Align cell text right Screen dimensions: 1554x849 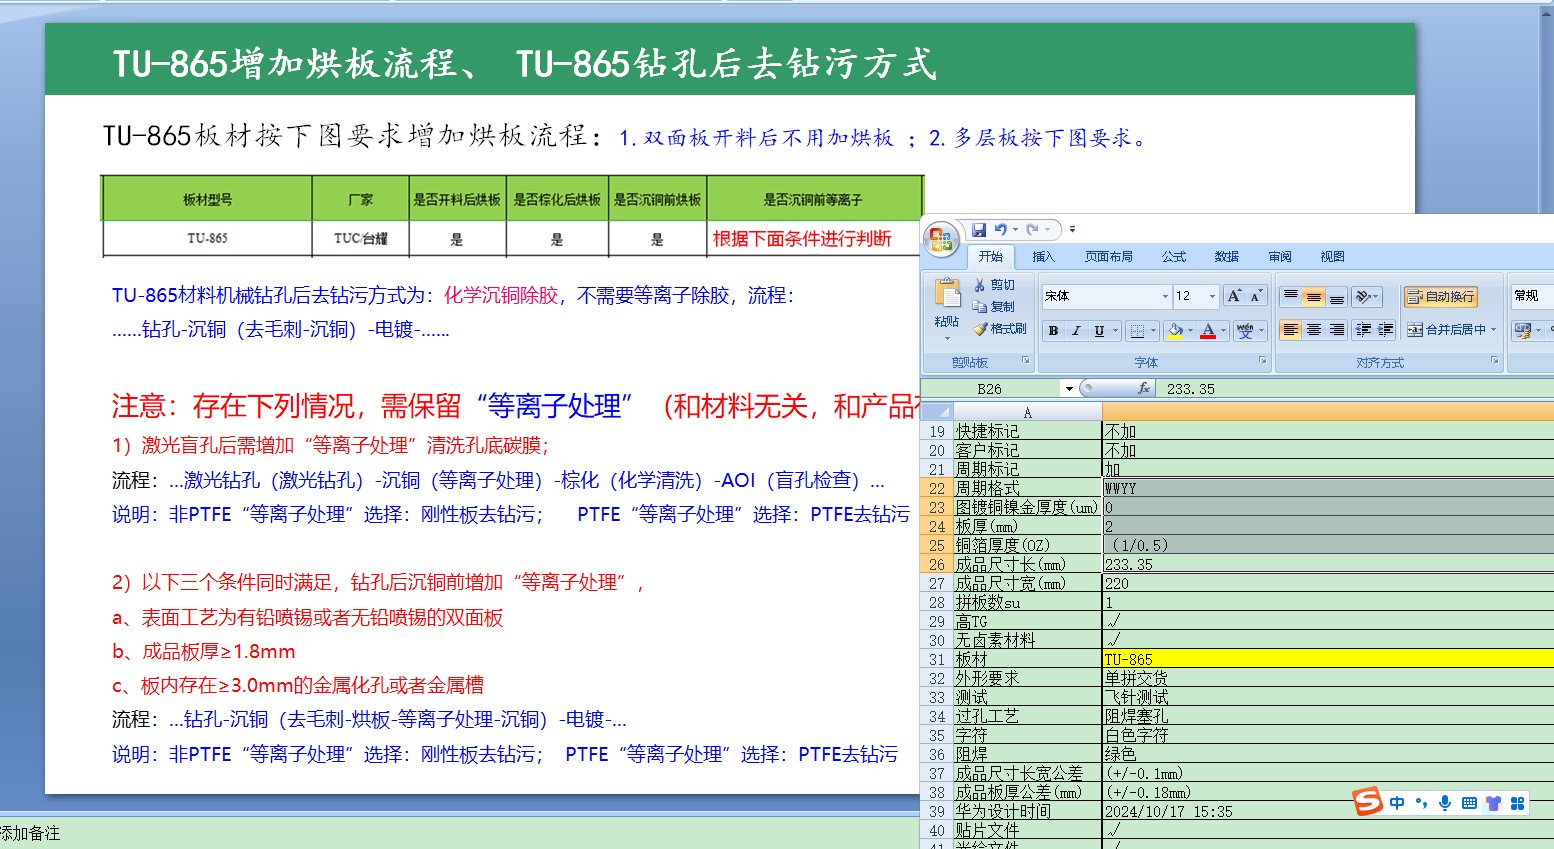pyautogui.click(x=1337, y=330)
